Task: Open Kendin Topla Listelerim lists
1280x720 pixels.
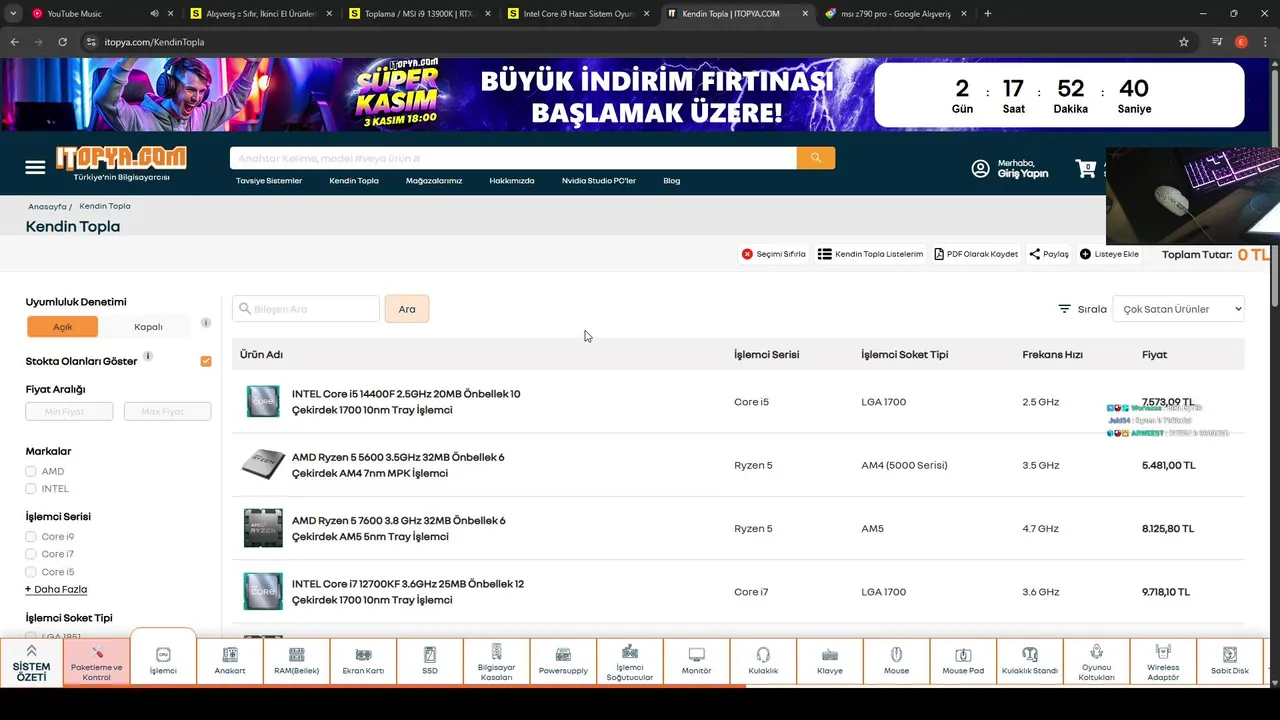Action: [870, 254]
